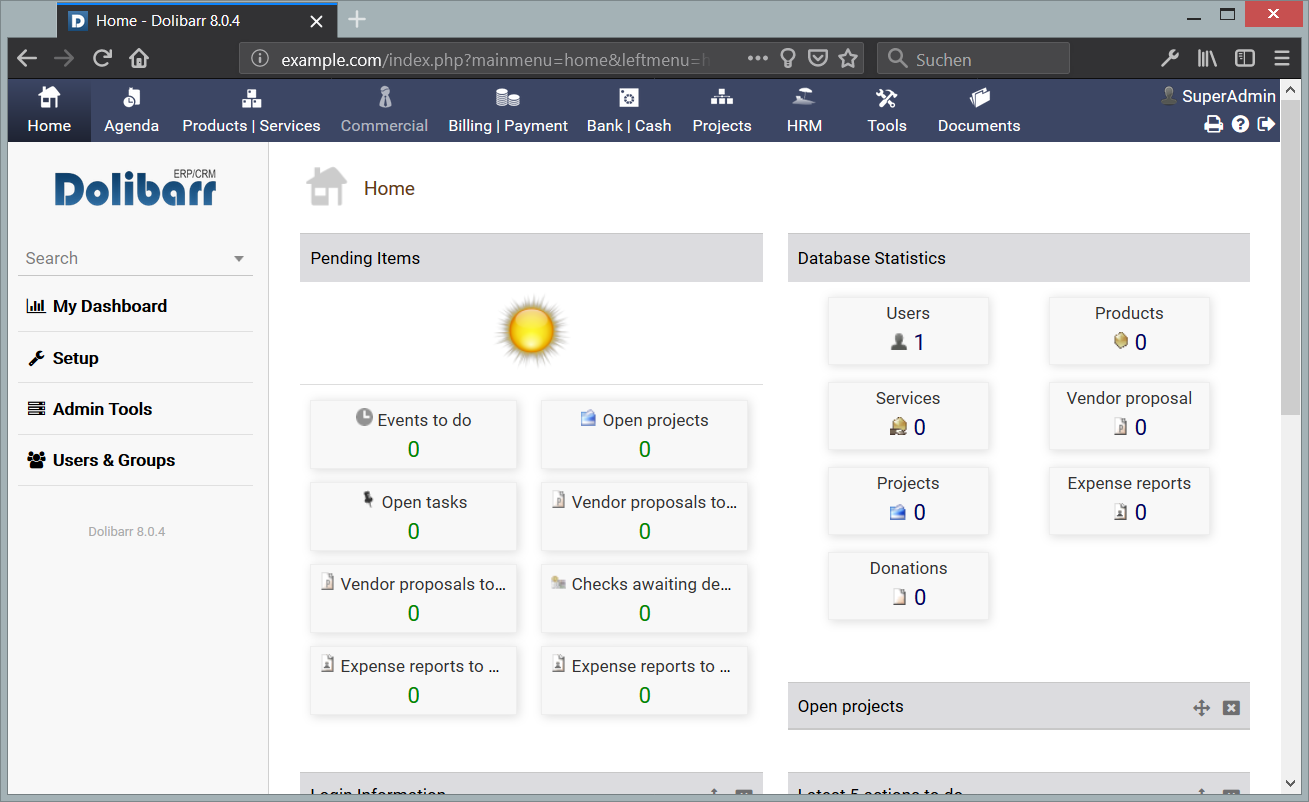1309x802 pixels.
Task: Open the Home top menu icon
Action: click(x=49, y=98)
